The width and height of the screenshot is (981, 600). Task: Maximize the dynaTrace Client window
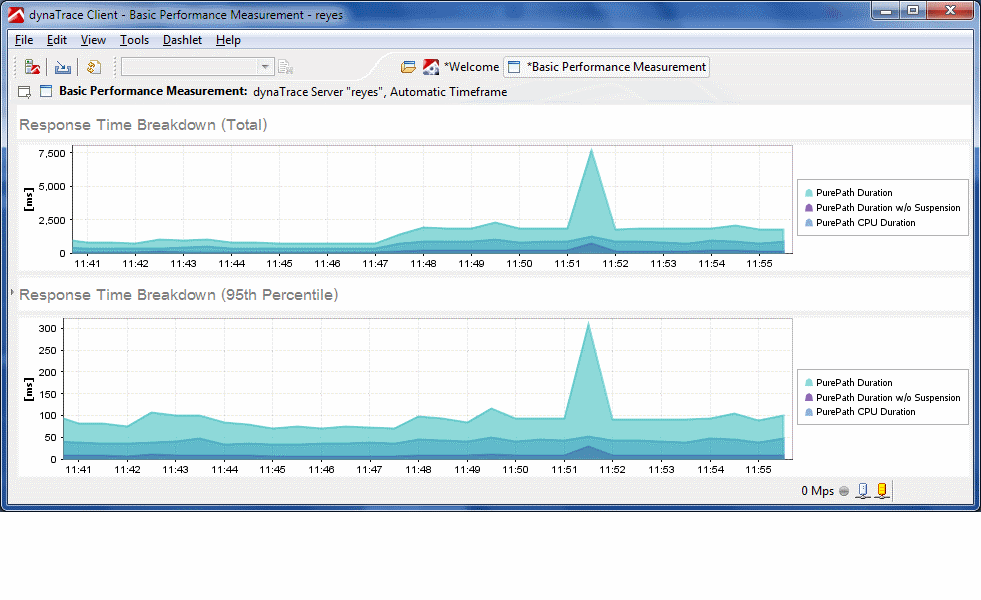pyautogui.click(x=913, y=11)
